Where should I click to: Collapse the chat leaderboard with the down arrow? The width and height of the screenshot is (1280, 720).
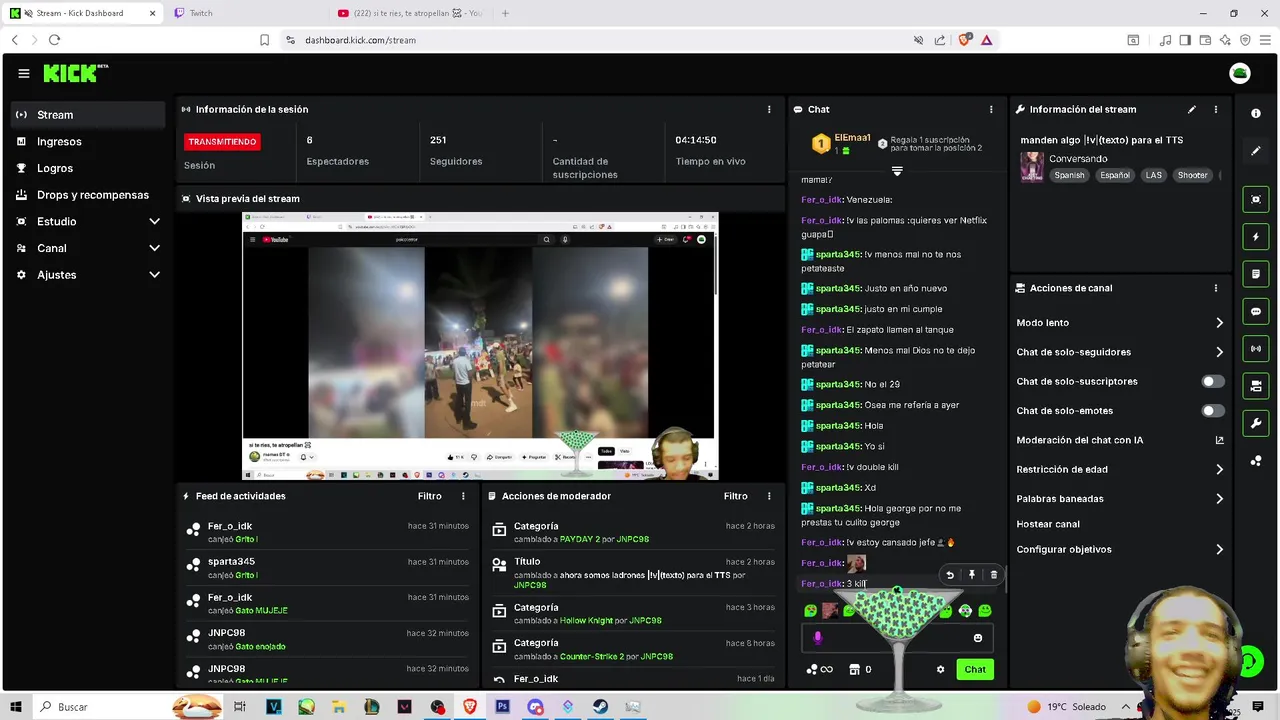(x=897, y=172)
